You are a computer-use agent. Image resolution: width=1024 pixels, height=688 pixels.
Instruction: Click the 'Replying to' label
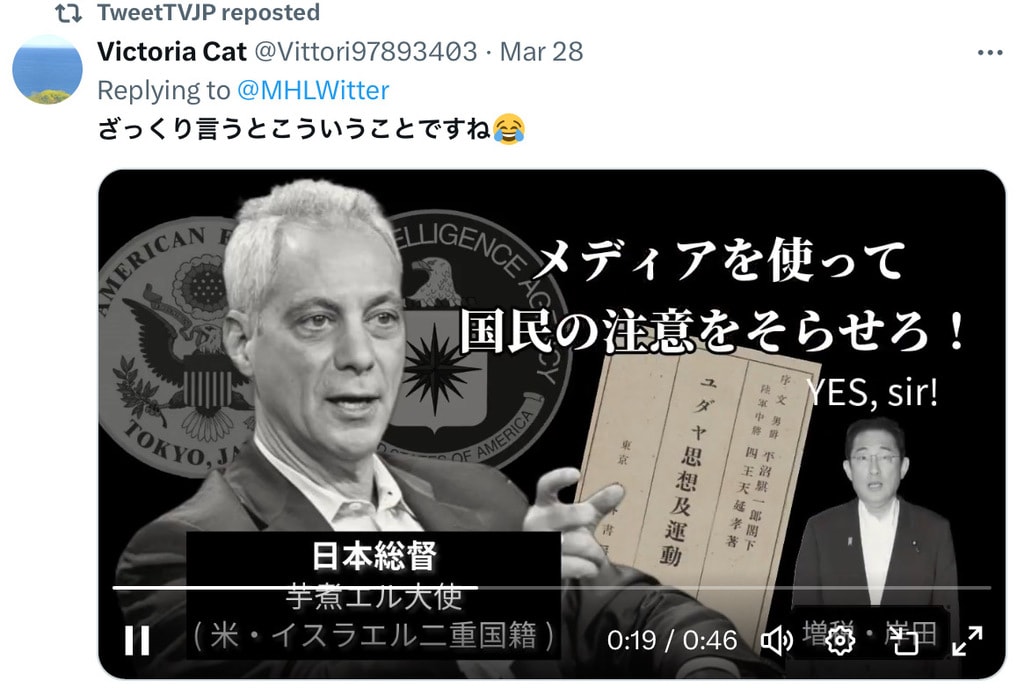pos(164,90)
